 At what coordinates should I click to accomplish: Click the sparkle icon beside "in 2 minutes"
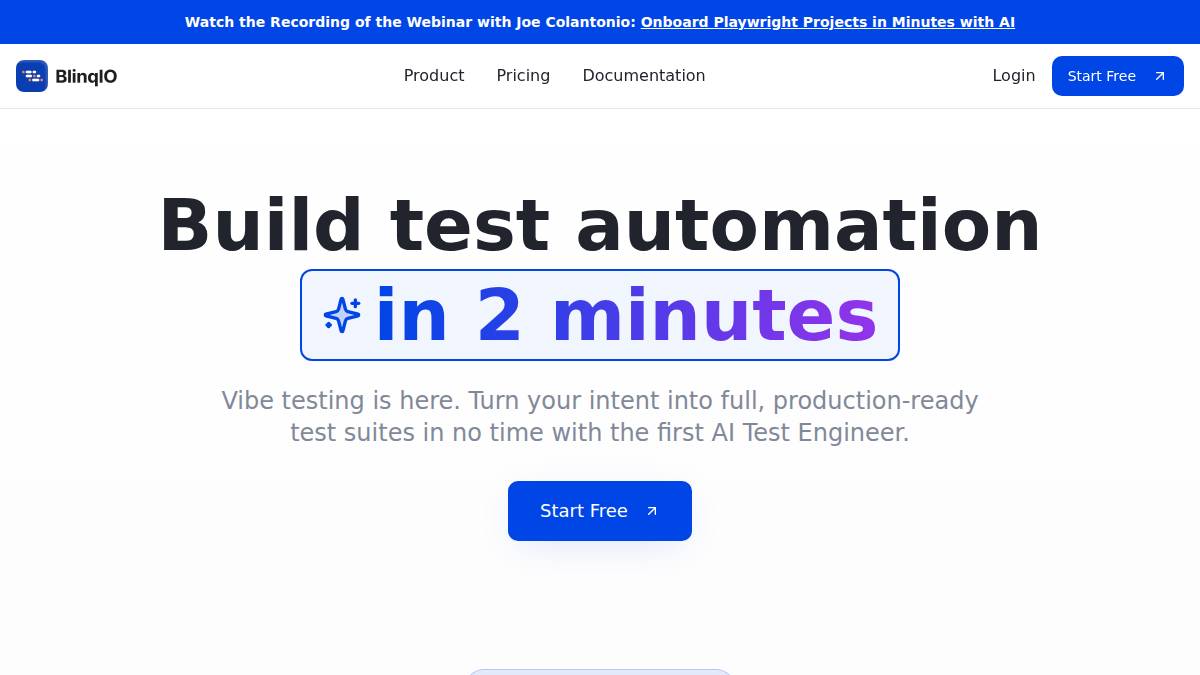click(342, 315)
